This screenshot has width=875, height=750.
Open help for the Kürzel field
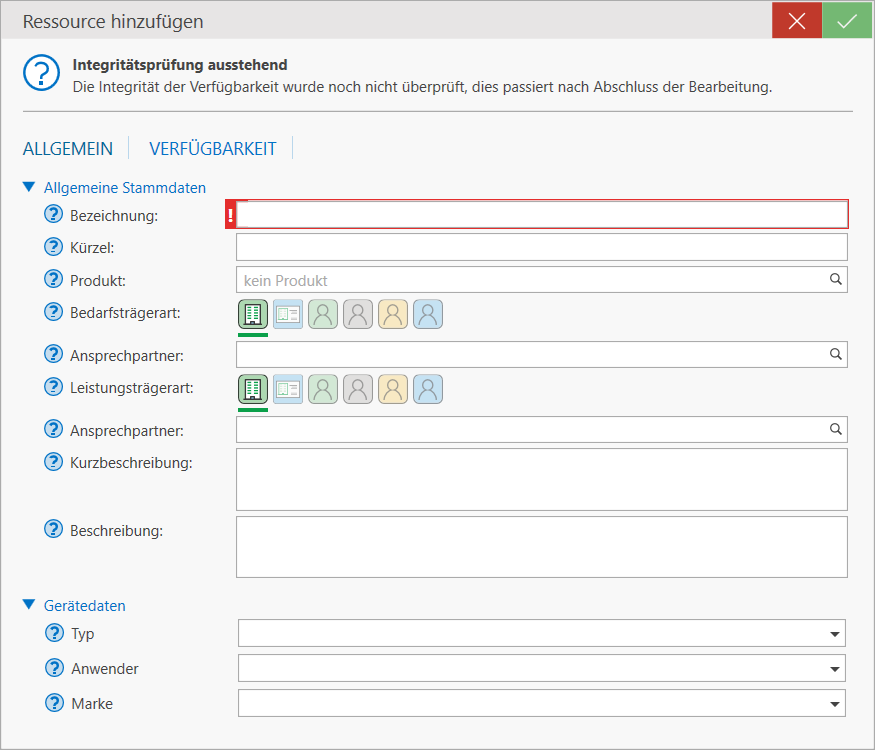(x=54, y=247)
